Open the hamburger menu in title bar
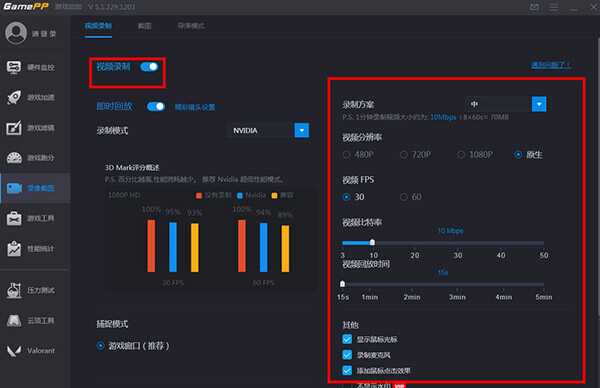Viewport: 600px width, 388px height. click(x=553, y=7)
